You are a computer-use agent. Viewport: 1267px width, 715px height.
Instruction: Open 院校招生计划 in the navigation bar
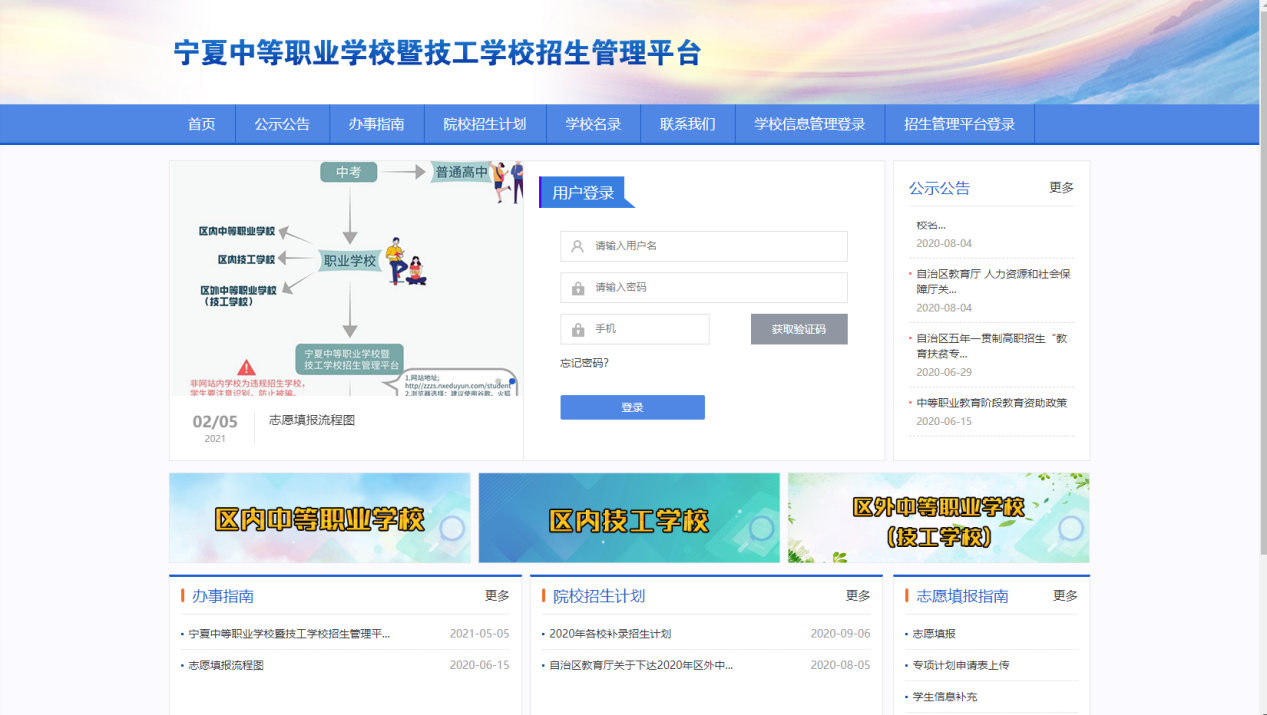485,124
